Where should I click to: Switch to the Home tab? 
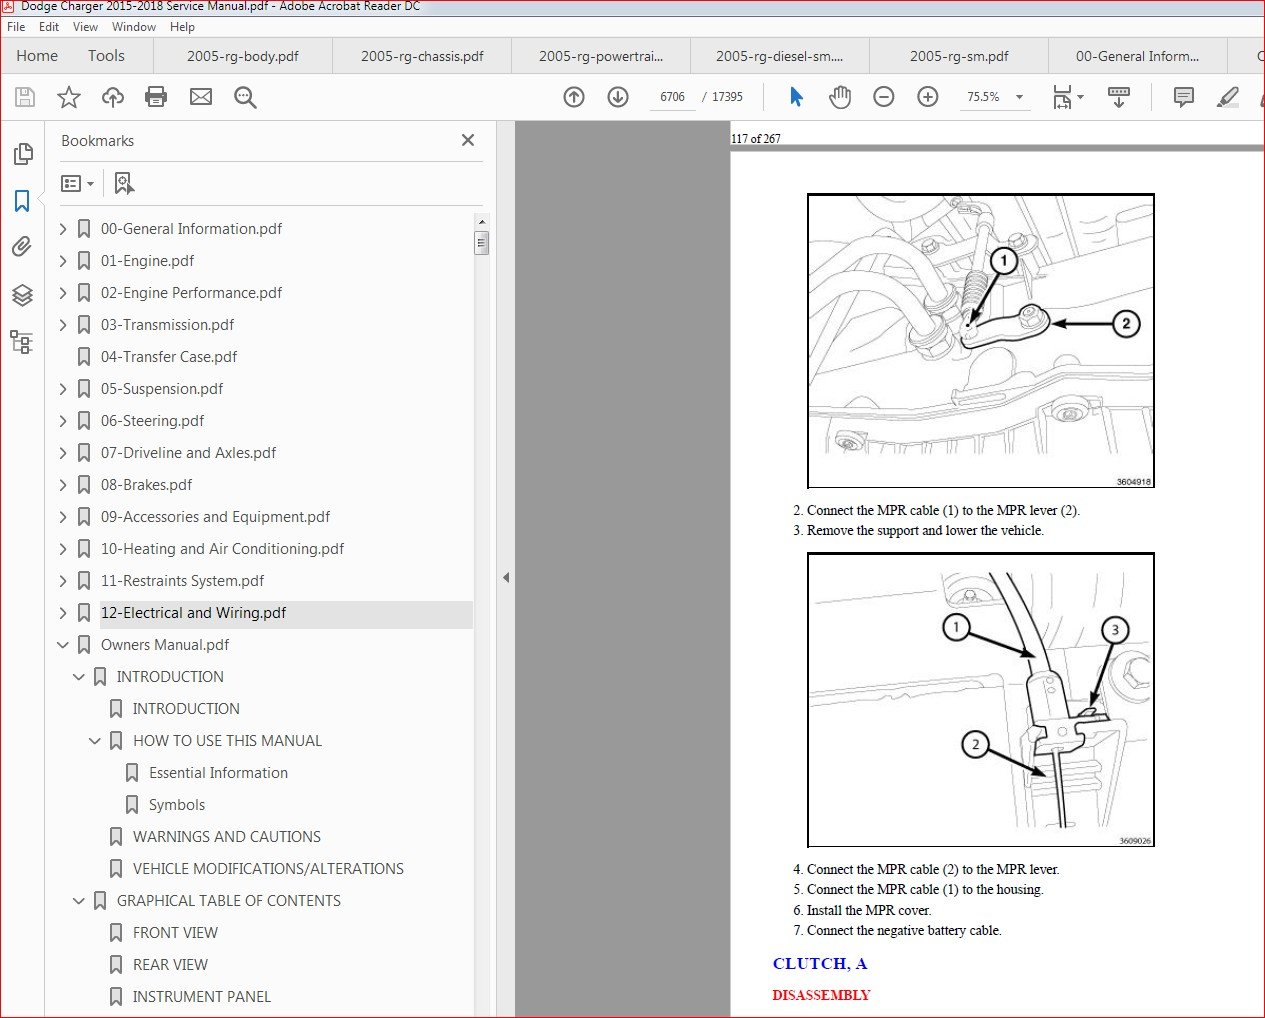(37, 56)
